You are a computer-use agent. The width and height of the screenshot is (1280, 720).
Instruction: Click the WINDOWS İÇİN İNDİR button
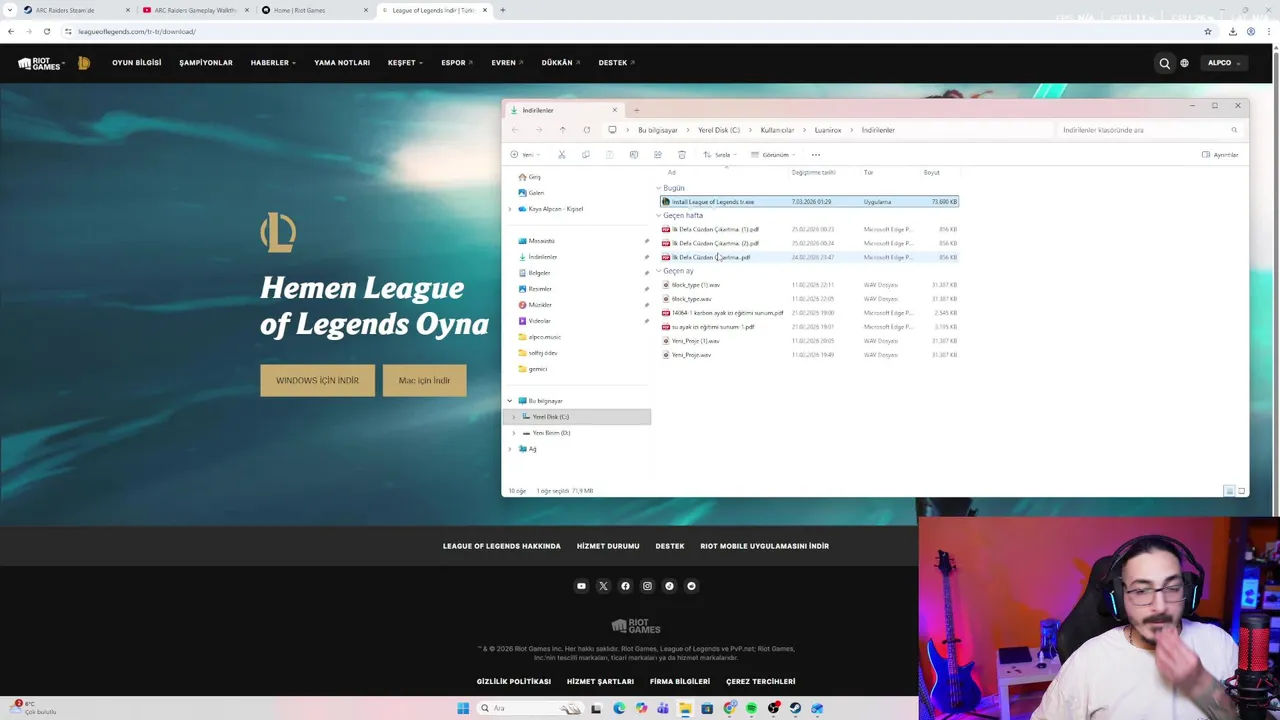[318, 381]
